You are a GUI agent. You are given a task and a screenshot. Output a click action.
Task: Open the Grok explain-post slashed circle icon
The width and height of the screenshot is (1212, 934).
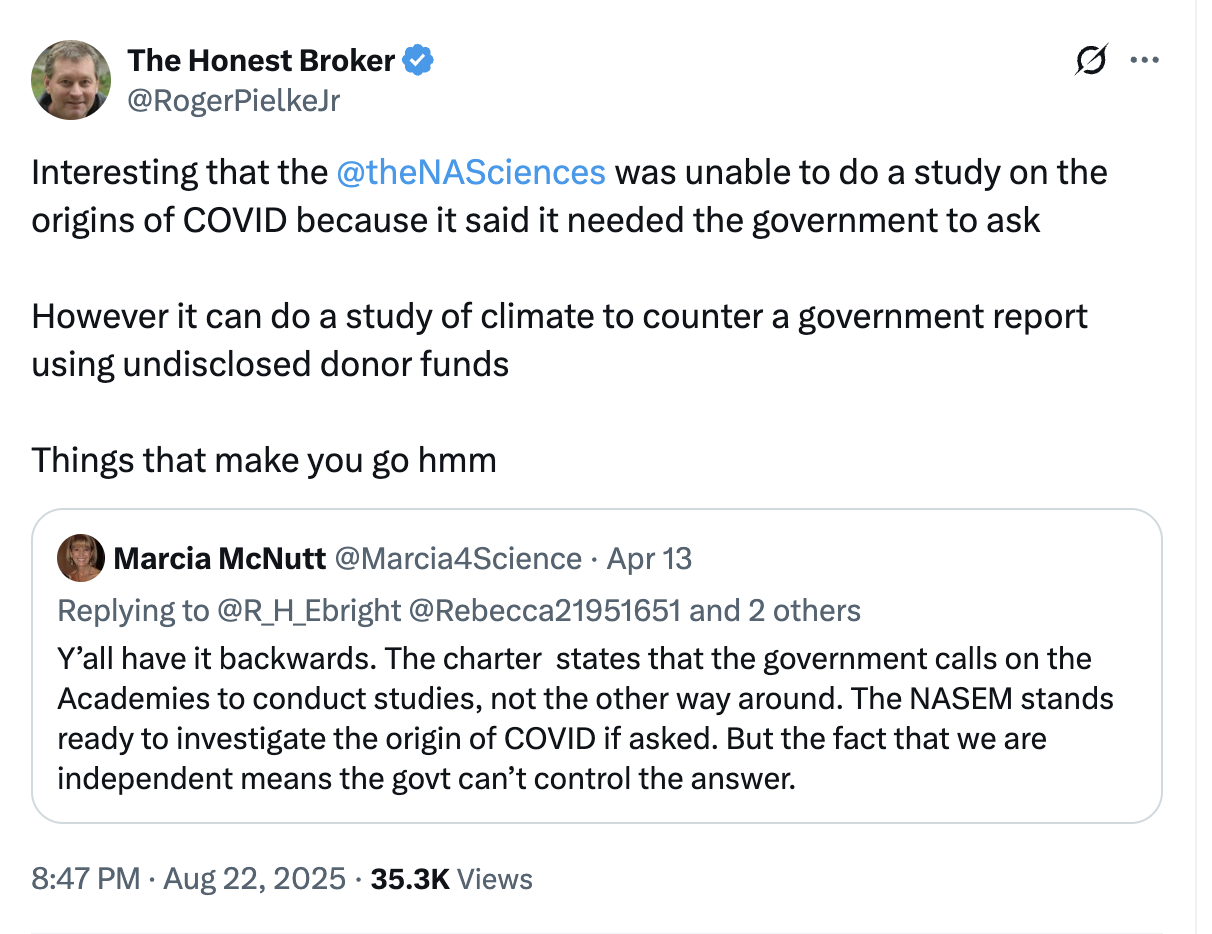tap(1092, 61)
